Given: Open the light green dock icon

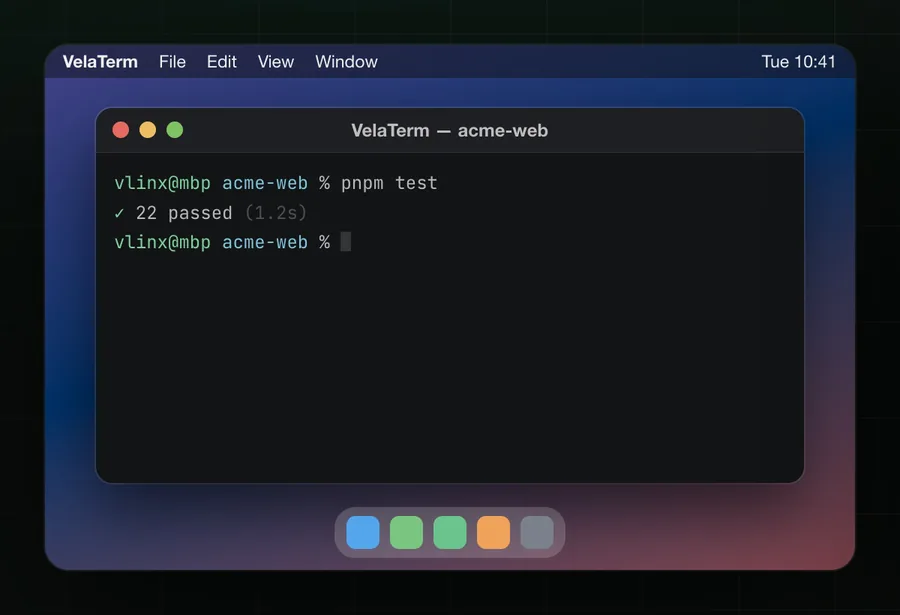Looking at the screenshot, I should [x=406, y=532].
